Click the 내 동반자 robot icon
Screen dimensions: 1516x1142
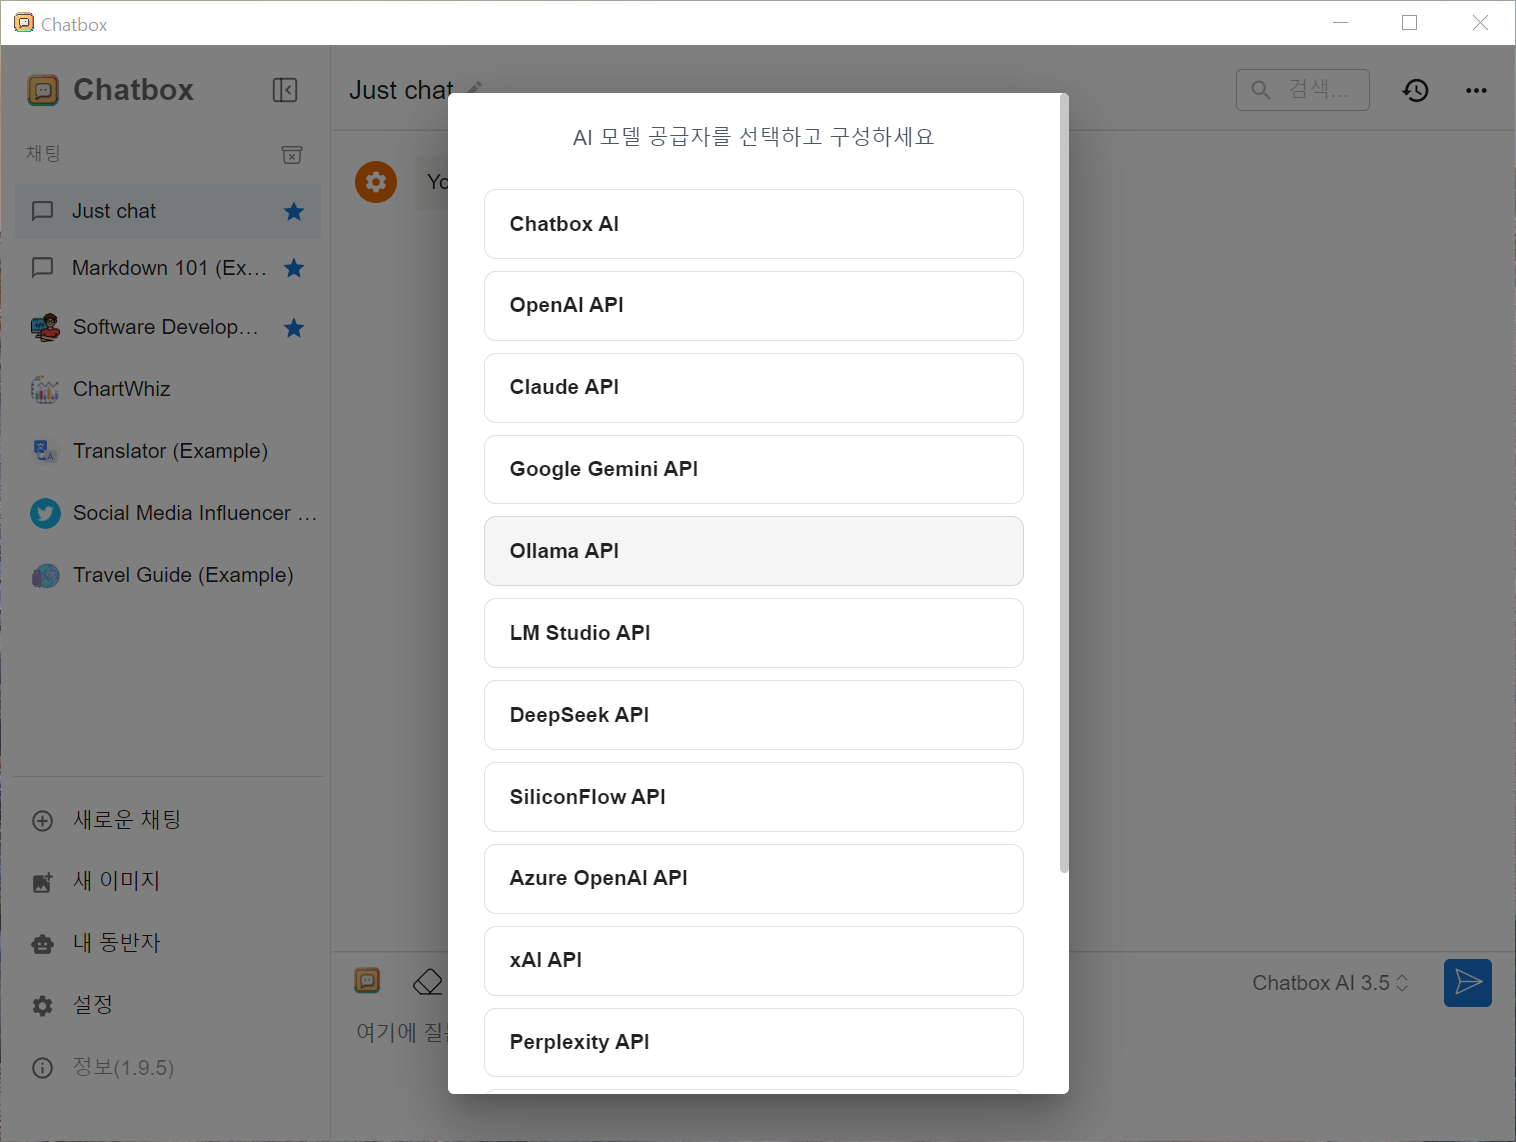coord(42,944)
